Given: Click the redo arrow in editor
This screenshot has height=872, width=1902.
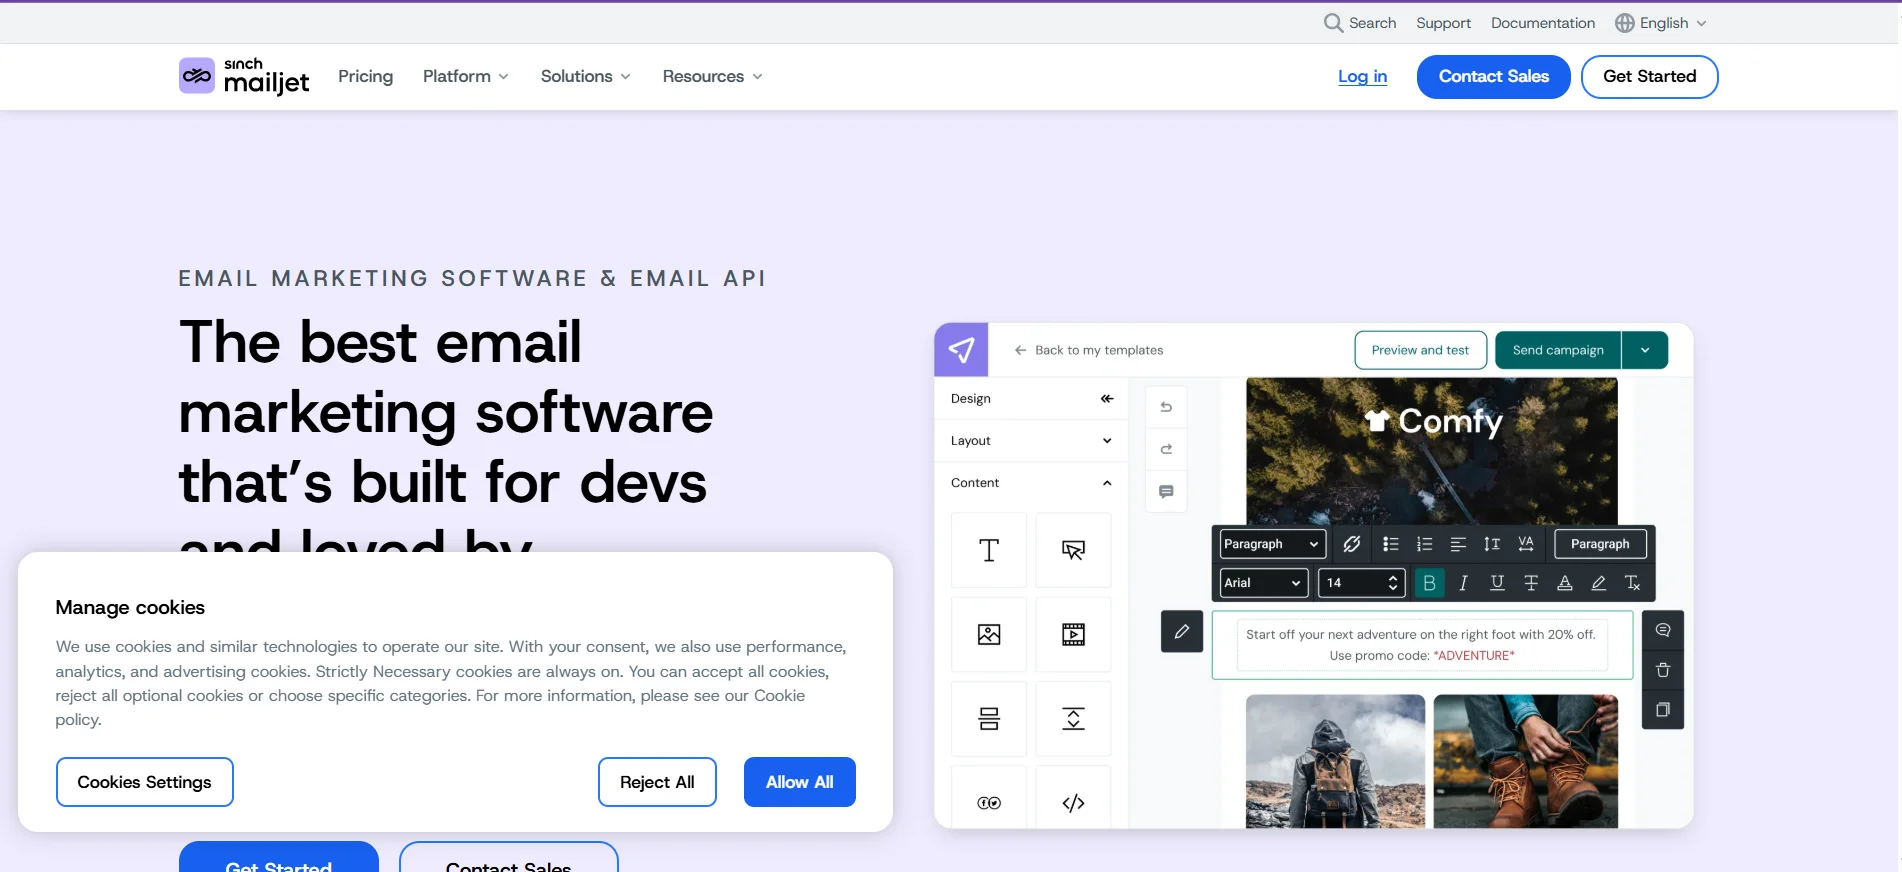Looking at the screenshot, I should [1166, 449].
